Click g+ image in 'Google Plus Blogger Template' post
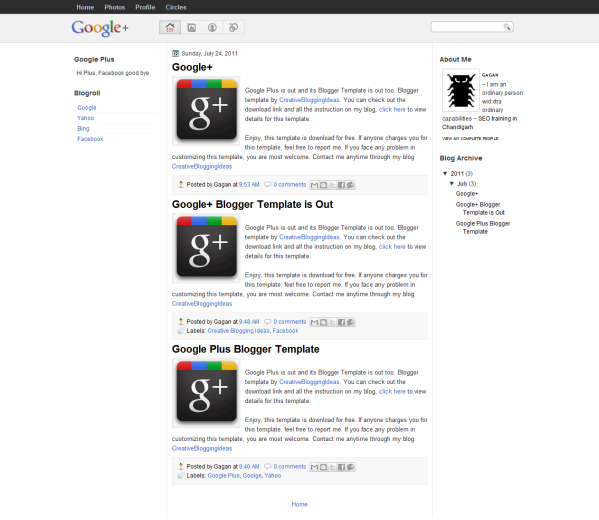The height and width of the screenshot is (520, 599). pyautogui.click(x=206, y=393)
